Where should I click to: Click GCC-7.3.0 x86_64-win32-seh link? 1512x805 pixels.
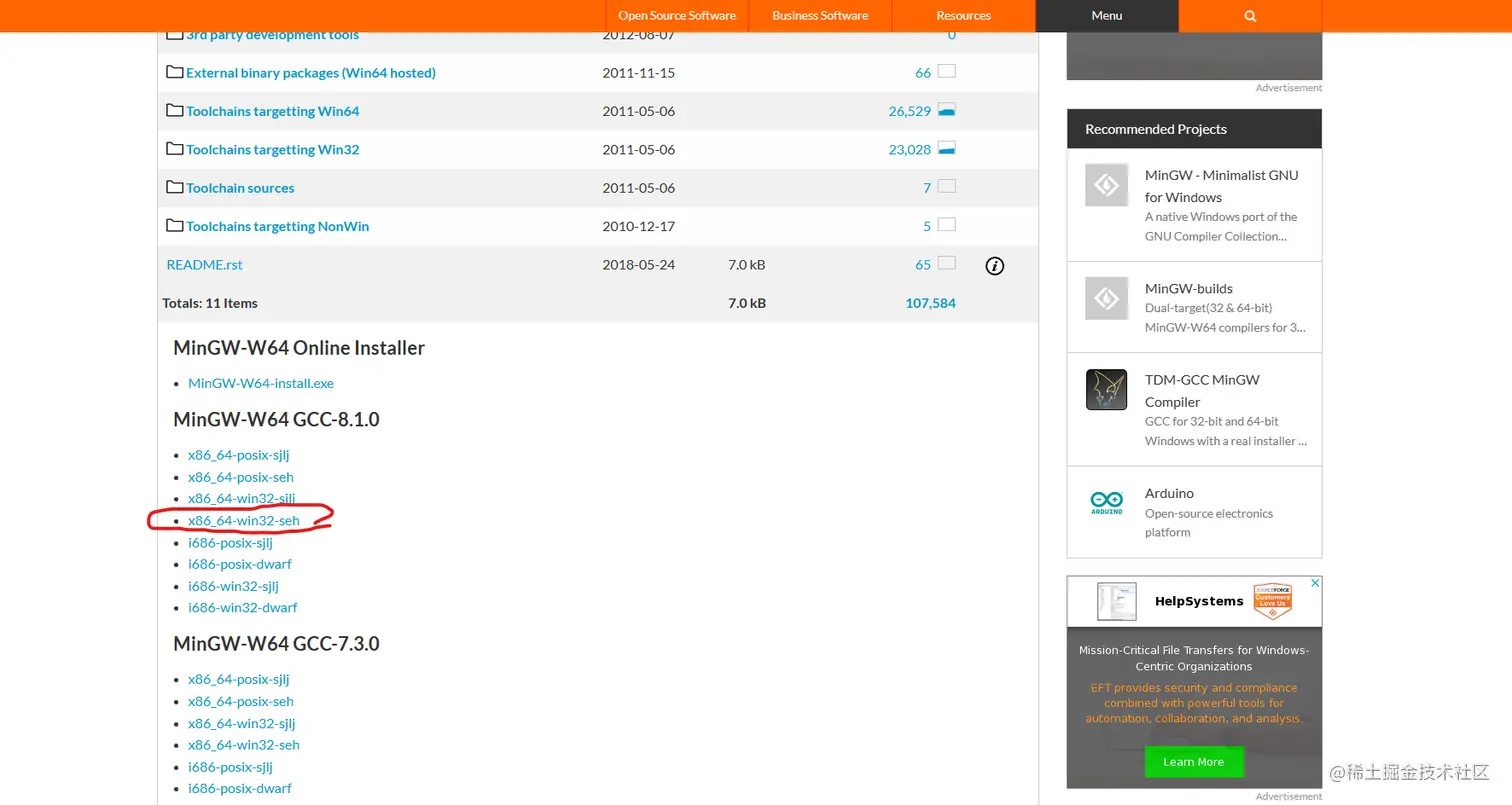point(244,744)
